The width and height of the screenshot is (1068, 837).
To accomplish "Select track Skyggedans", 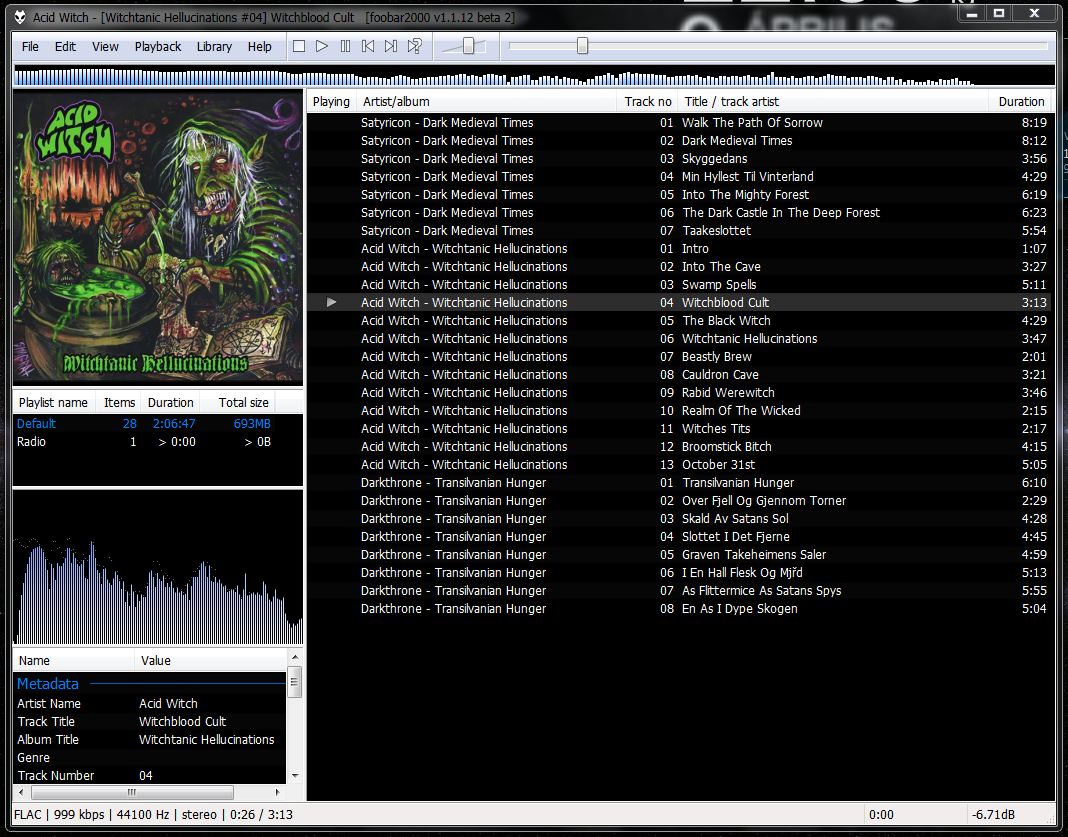I will click(679, 159).
